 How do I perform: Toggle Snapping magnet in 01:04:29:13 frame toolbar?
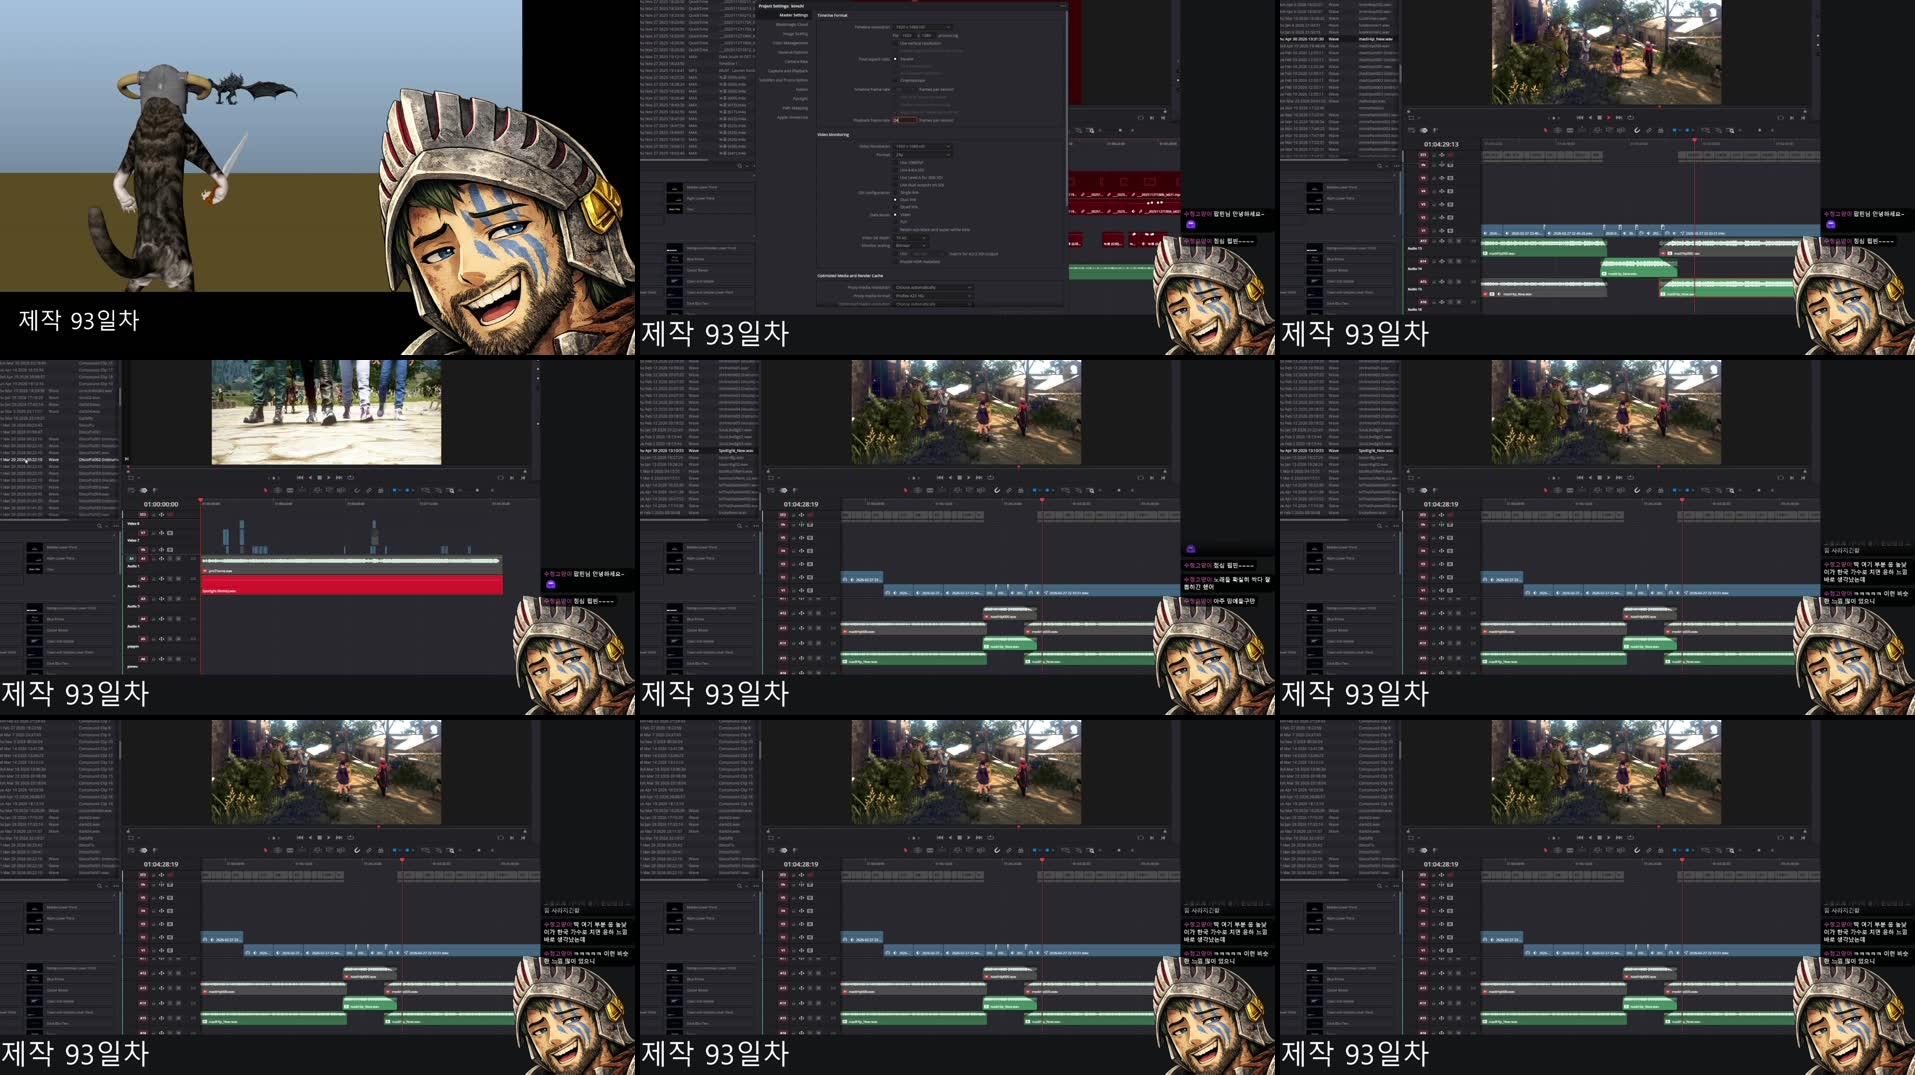1636,130
